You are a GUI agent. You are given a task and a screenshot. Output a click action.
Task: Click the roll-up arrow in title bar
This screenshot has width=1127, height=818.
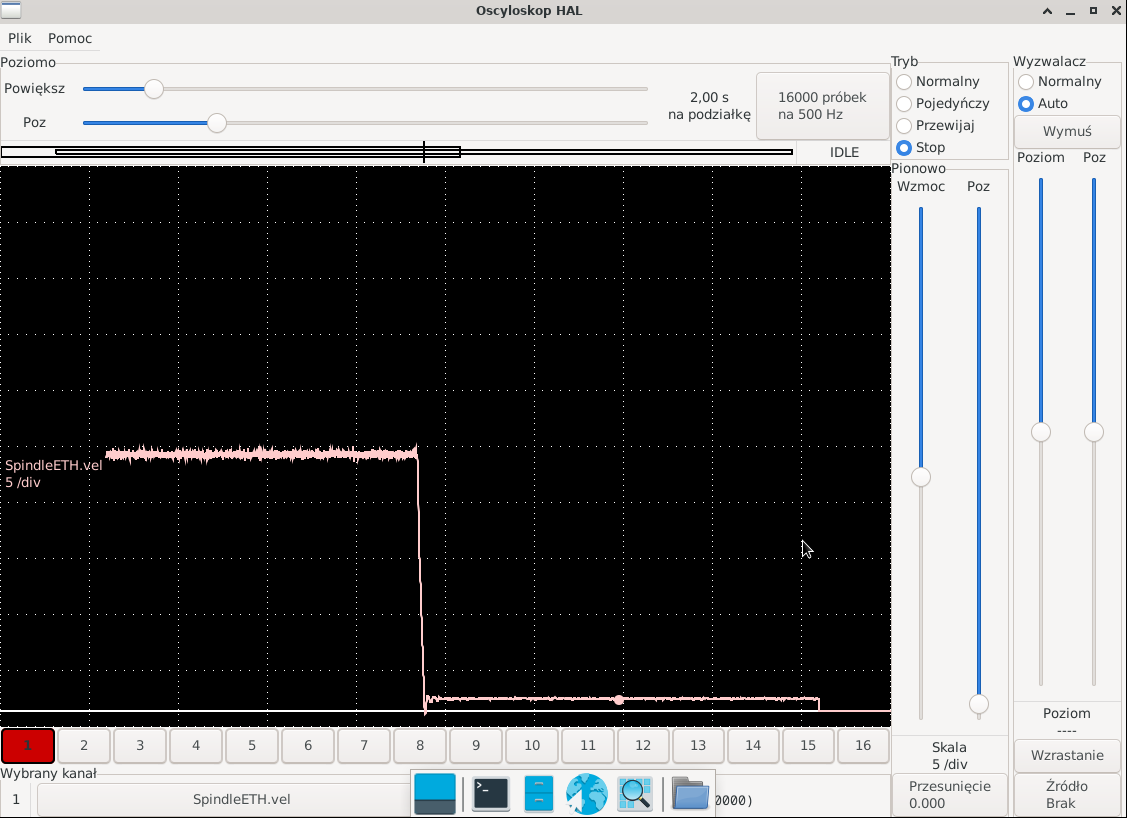click(x=1047, y=11)
